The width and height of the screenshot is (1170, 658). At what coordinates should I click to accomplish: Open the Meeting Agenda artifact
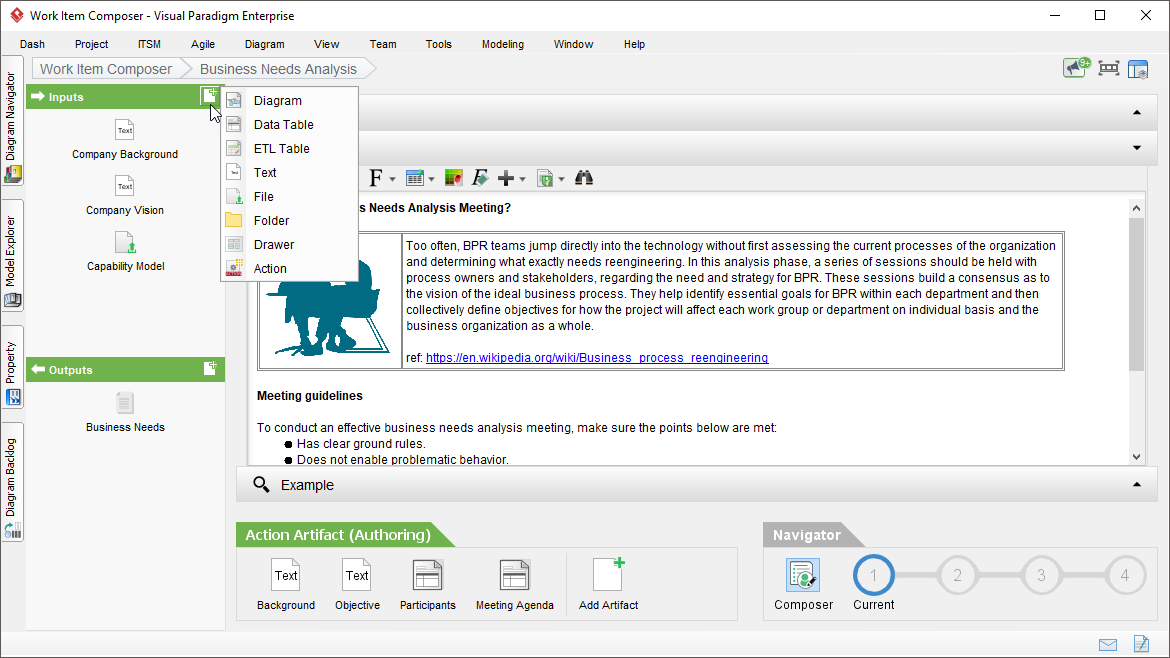click(x=515, y=585)
